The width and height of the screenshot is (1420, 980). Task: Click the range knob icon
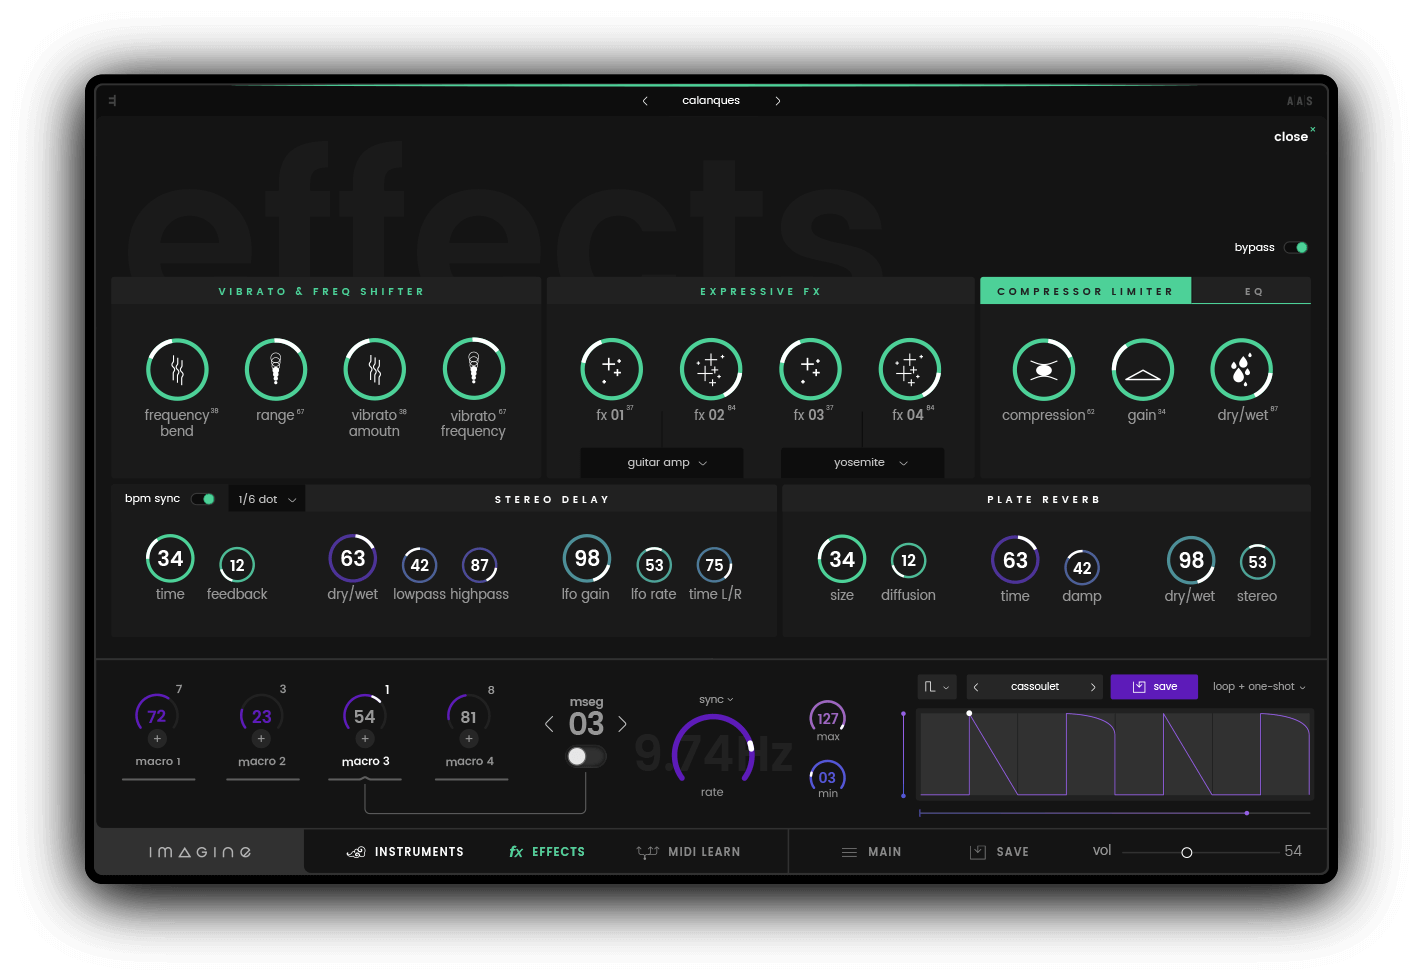276,370
